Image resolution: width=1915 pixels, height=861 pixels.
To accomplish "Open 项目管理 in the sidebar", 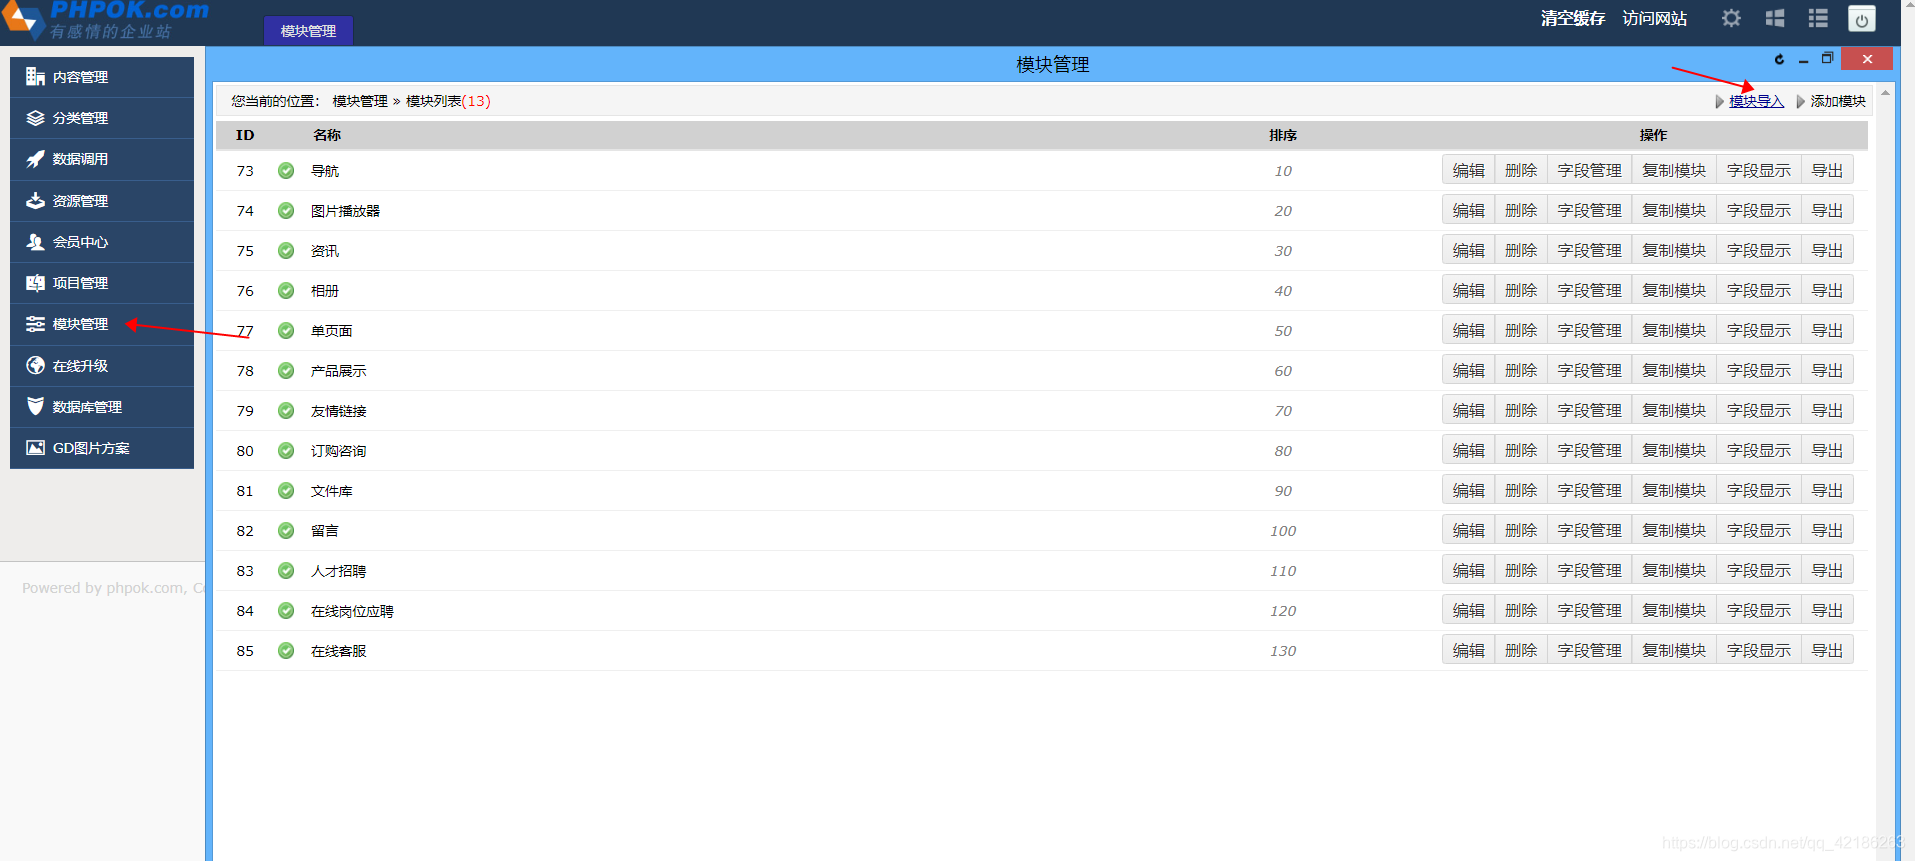I will coord(102,283).
